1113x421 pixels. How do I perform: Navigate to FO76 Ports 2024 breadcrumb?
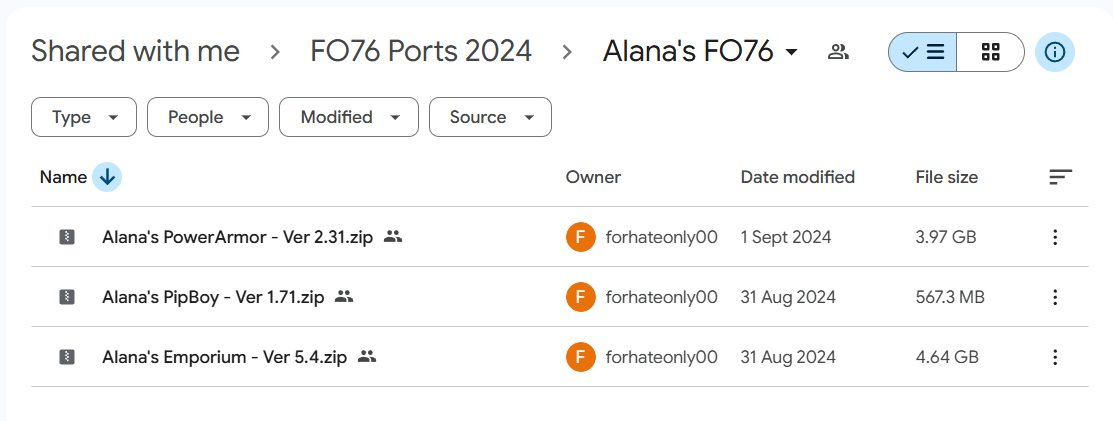click(421, 52)
